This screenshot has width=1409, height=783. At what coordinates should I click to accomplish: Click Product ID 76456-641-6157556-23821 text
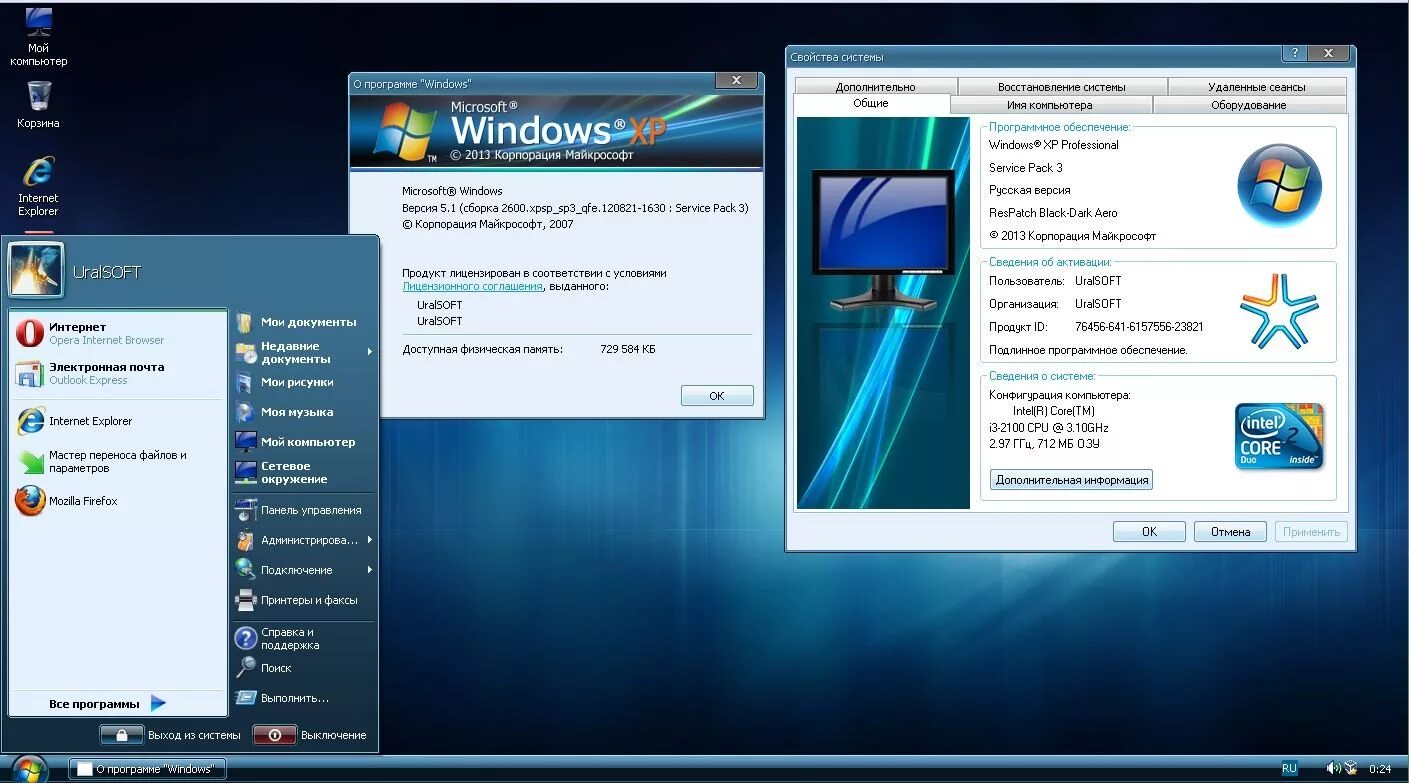click(x=1139, y=327)
